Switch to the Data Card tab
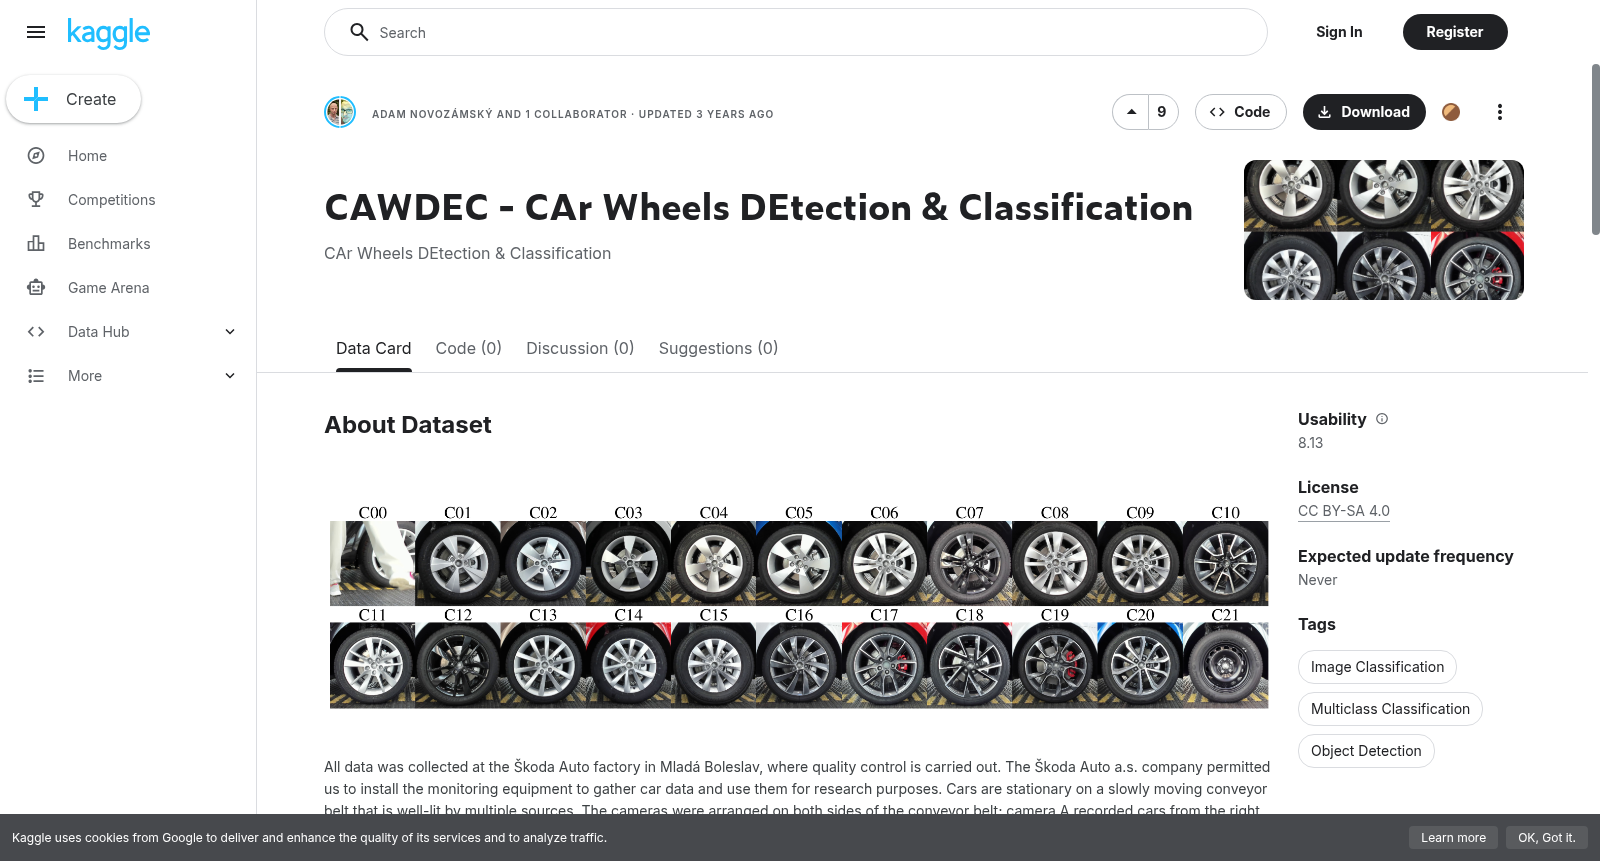The height and width of the screenshot is (861, 1600). pos(374,348)
